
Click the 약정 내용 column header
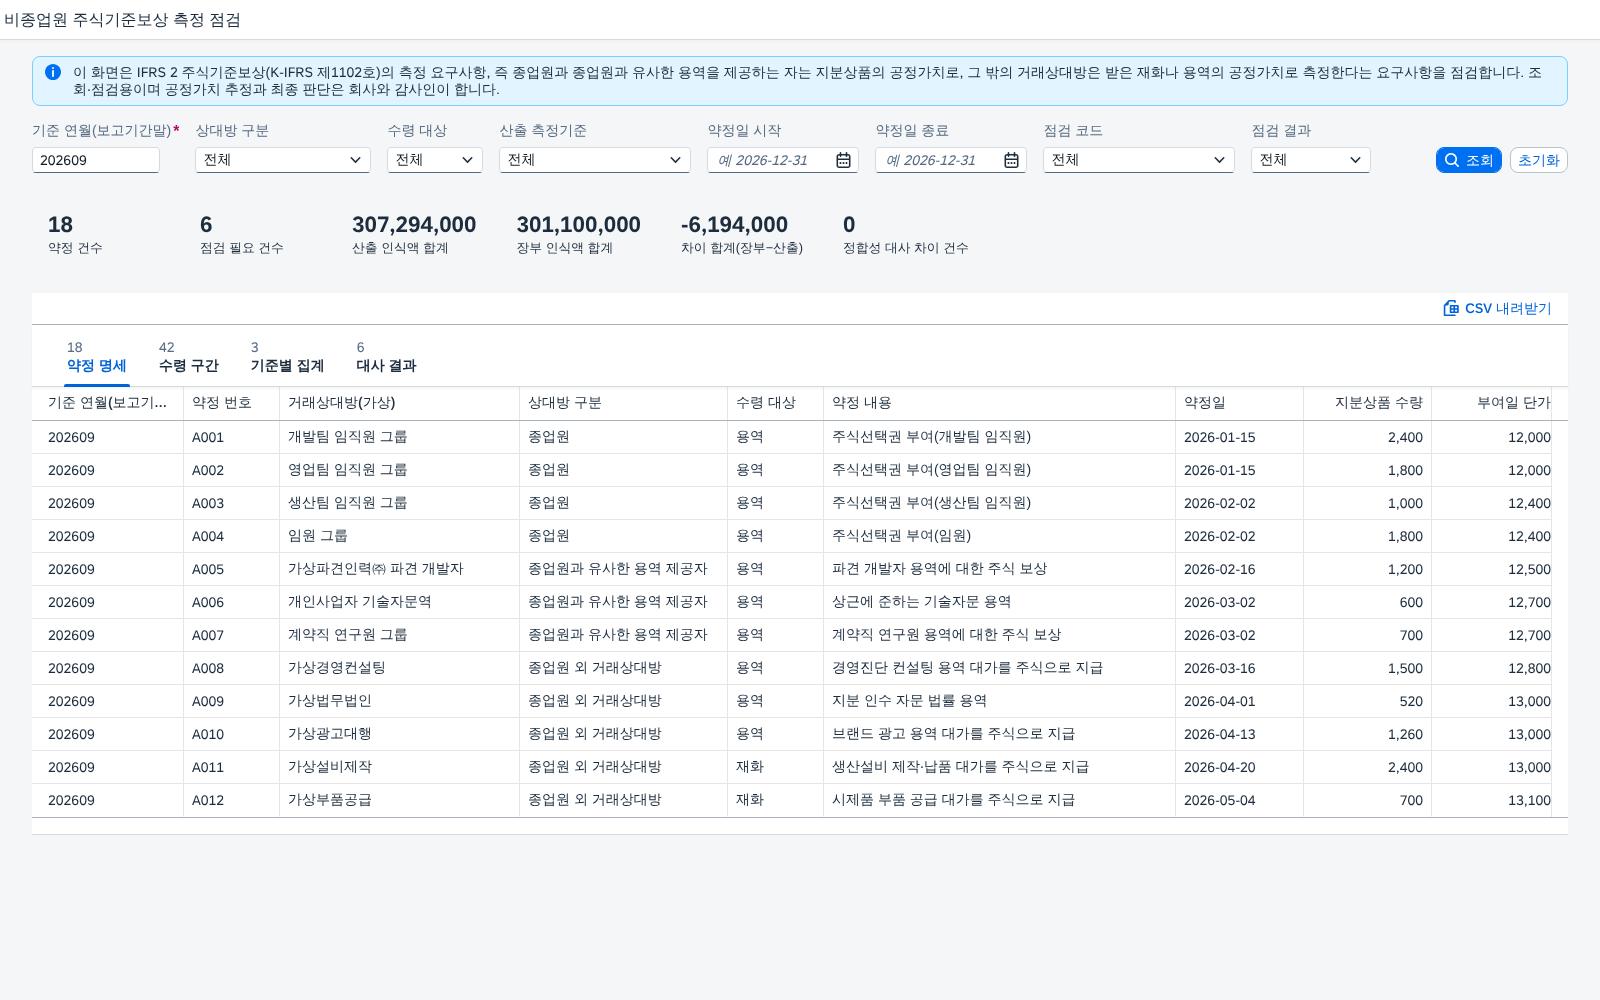[999, 403]
